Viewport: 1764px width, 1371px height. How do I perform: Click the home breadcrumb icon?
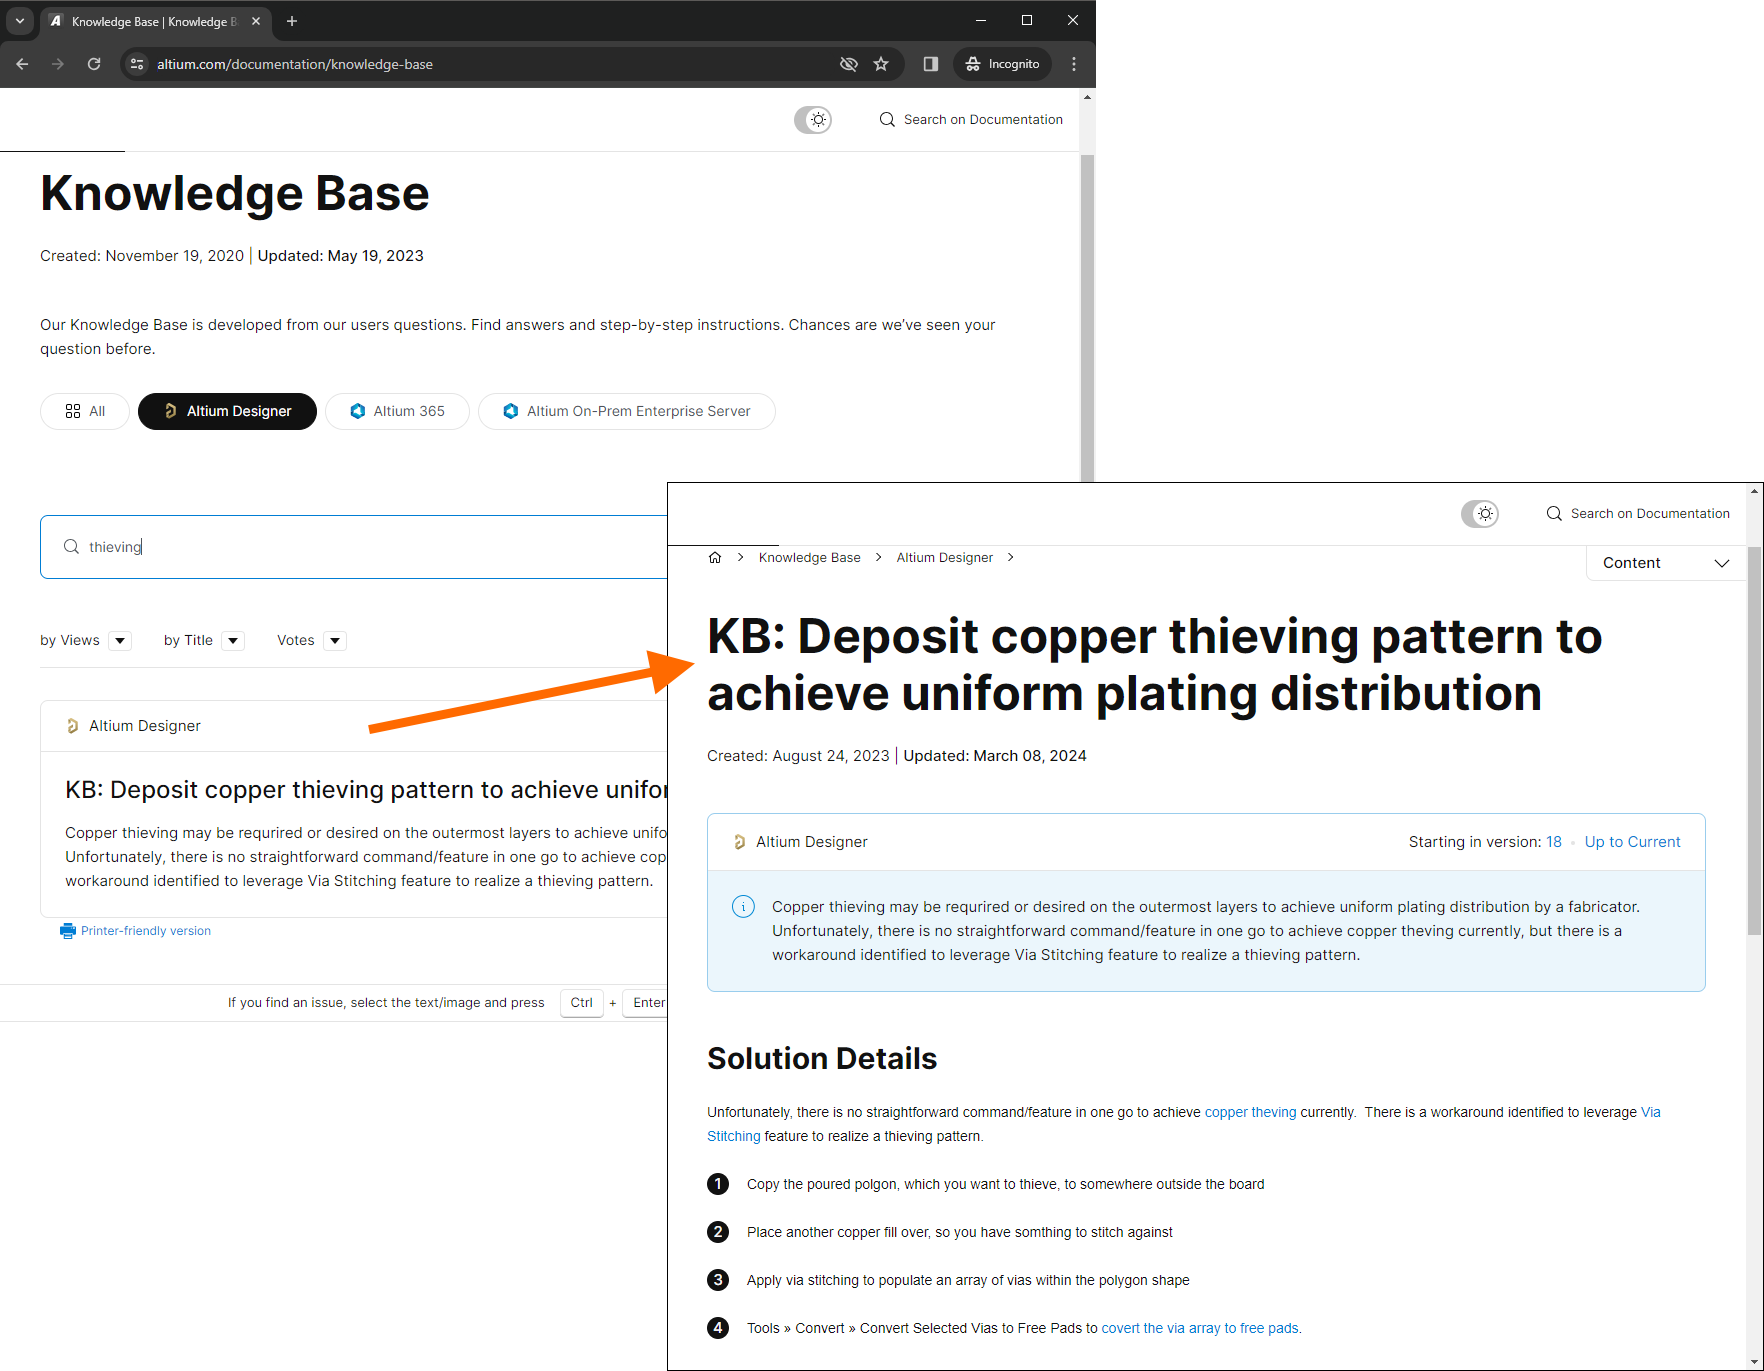tap(715, 558)
